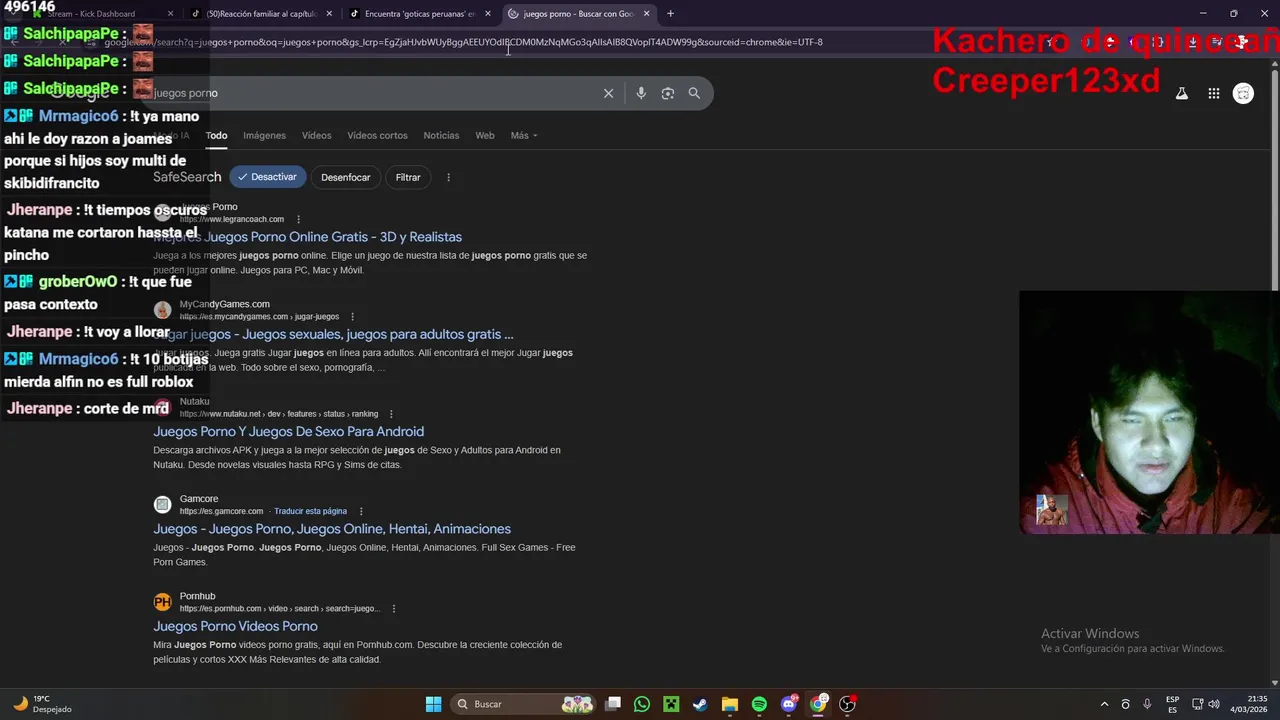Open File Explorer from the taskbar
The width and height of the screenshot is (1280, 720).
[x=729, y=704]
